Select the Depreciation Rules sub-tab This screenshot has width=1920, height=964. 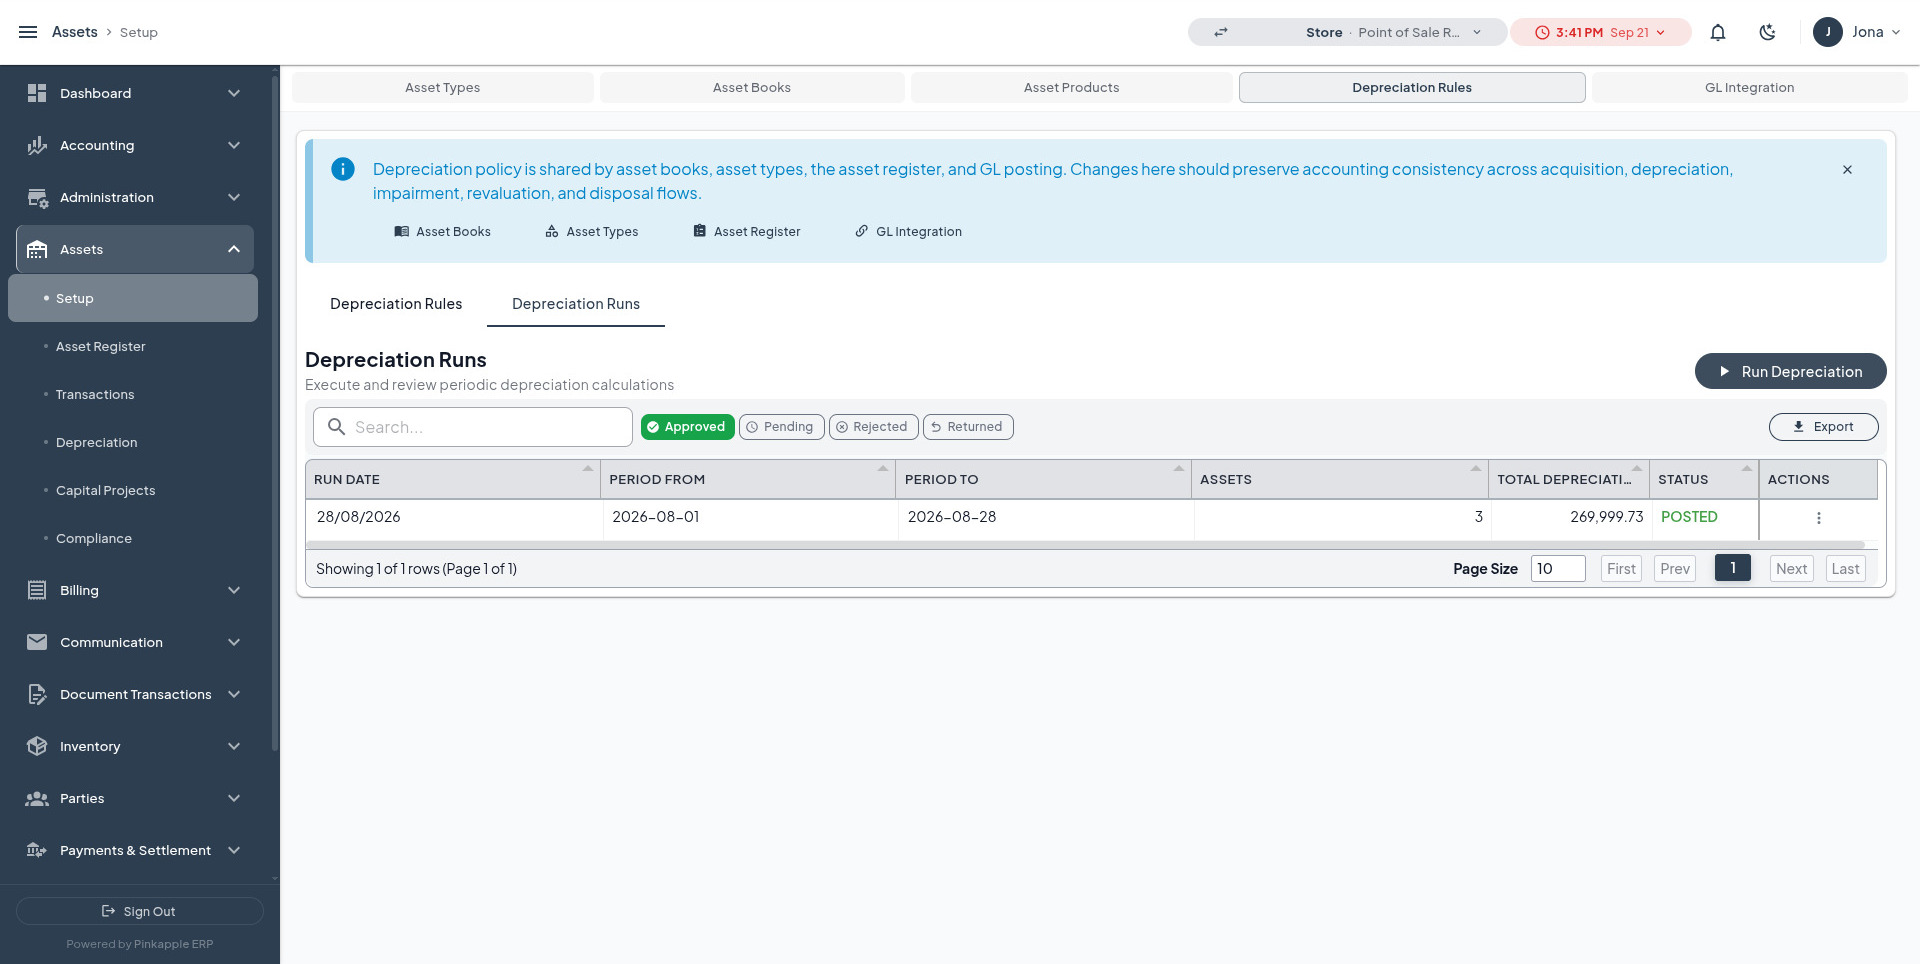click(396, 304)
